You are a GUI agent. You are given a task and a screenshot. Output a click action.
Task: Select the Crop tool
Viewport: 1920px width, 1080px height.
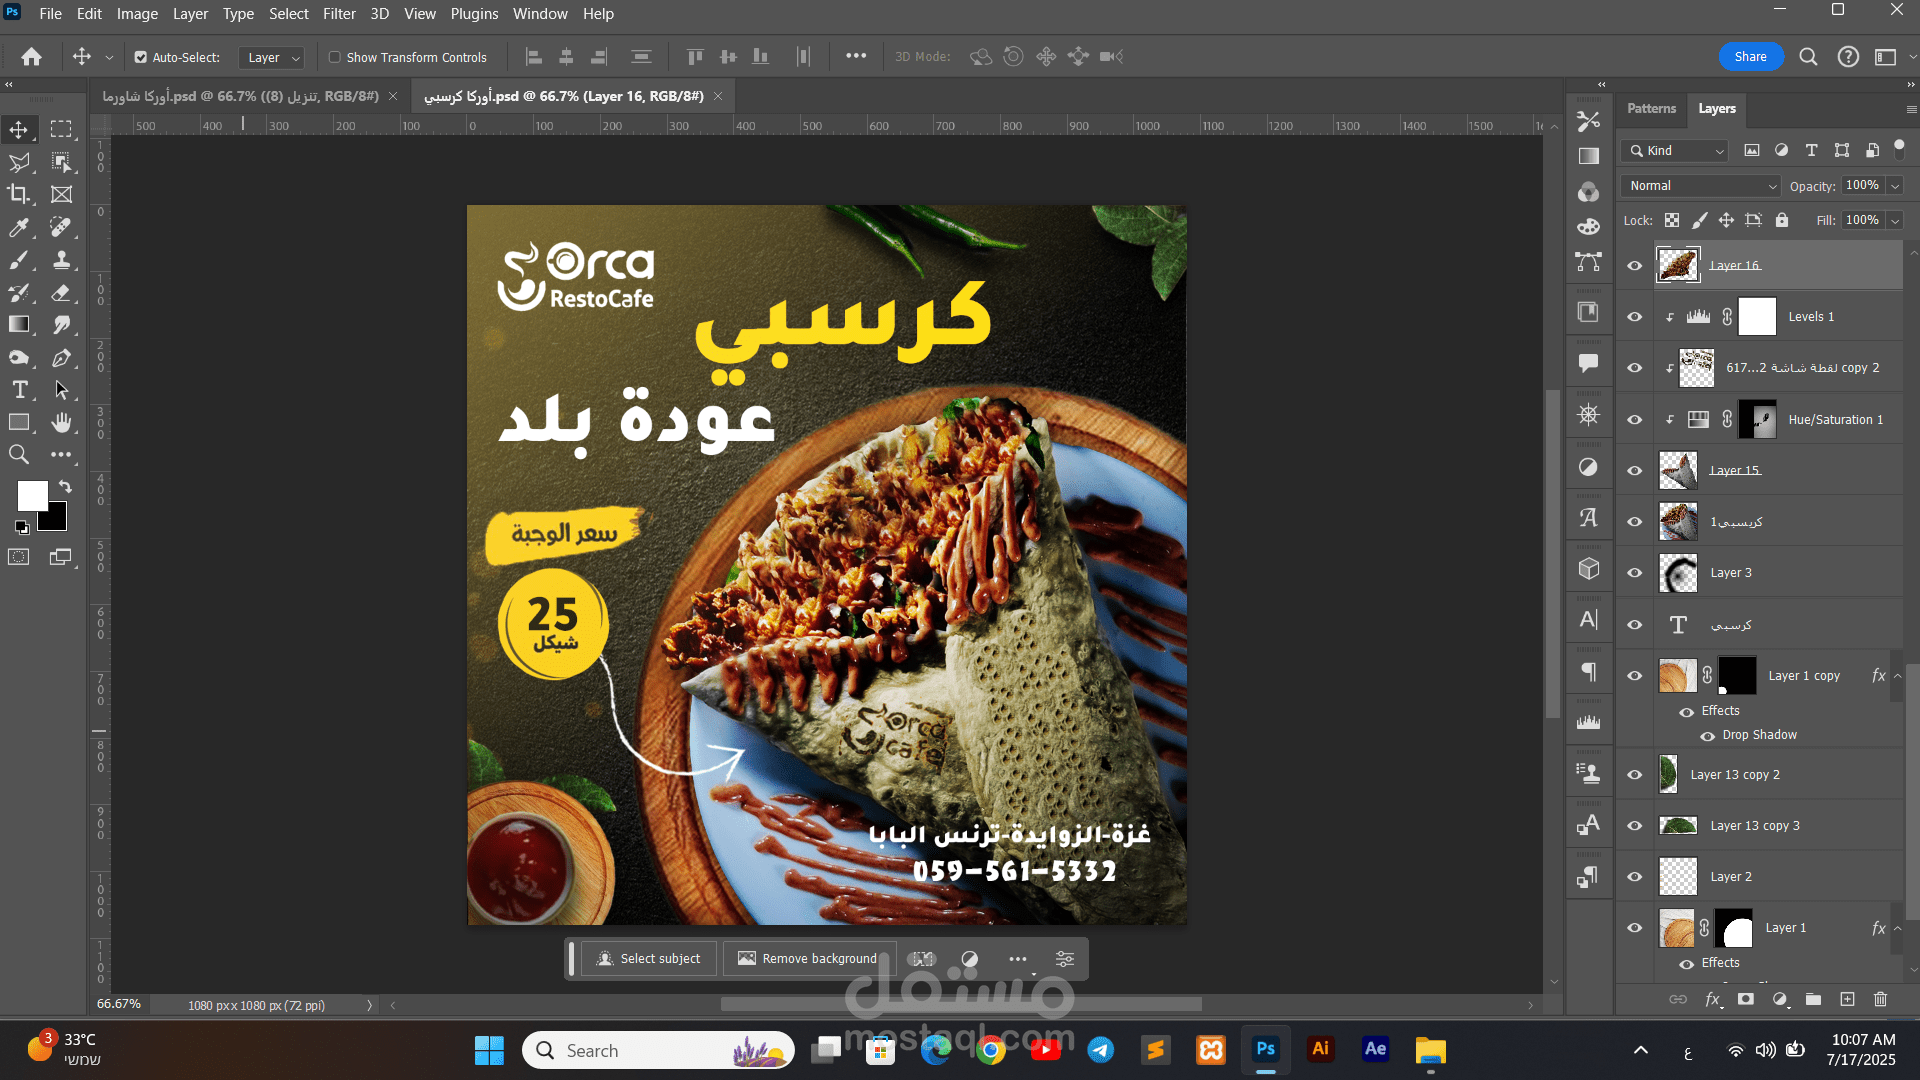pyautogui.click(x=19, y=194)
